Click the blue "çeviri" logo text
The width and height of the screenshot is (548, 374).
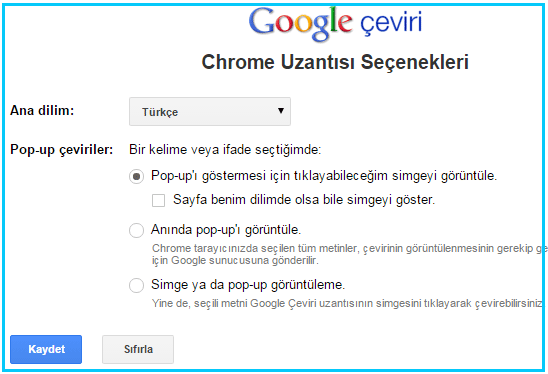[x=391, y=23]
